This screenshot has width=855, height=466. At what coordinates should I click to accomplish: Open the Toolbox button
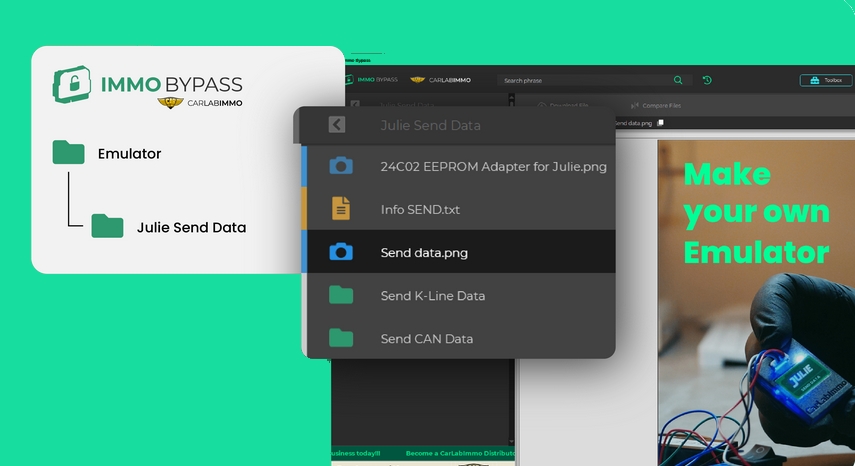click(x=826, y=80)
